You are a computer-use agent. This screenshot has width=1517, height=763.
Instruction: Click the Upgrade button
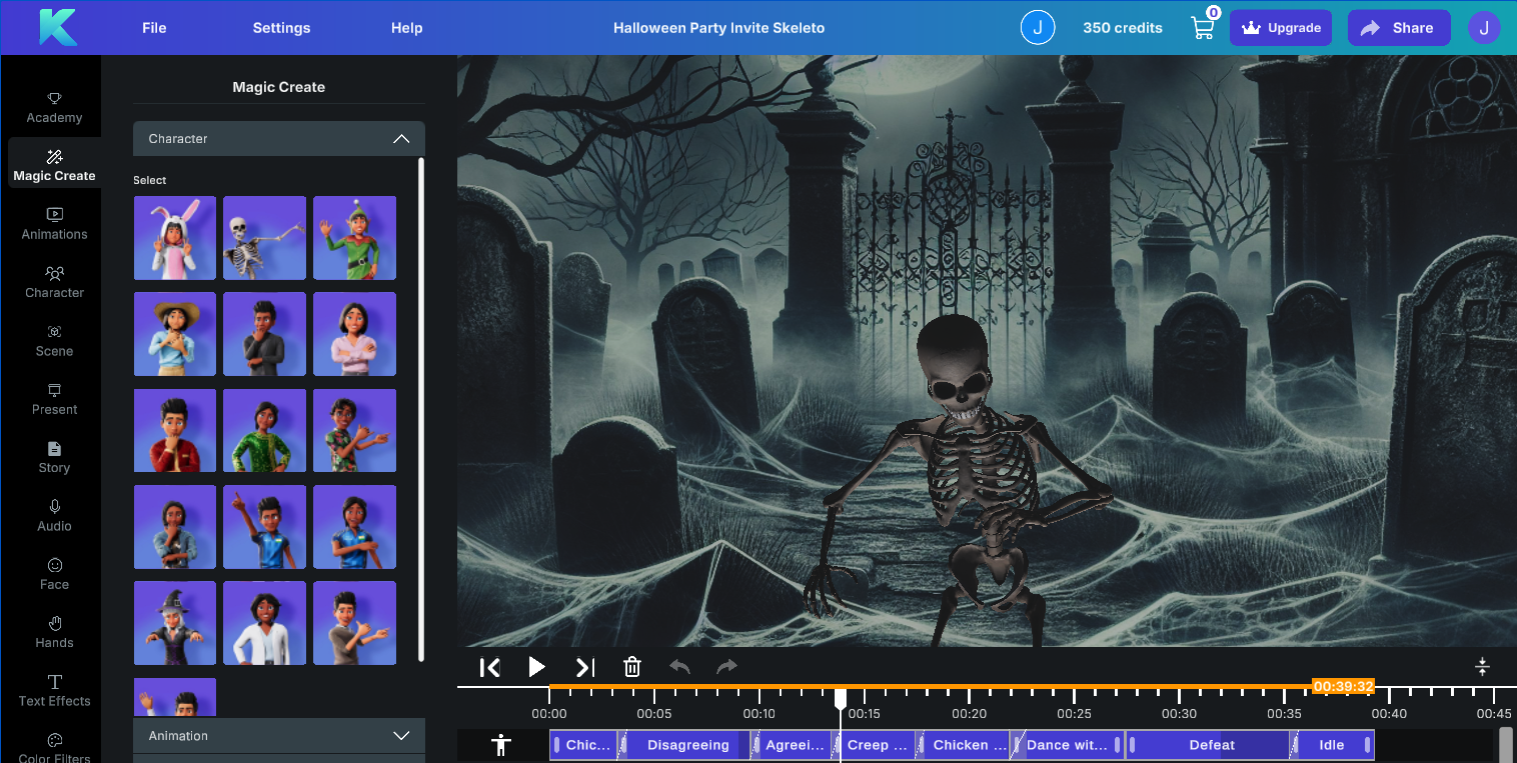pos(1280,27)
